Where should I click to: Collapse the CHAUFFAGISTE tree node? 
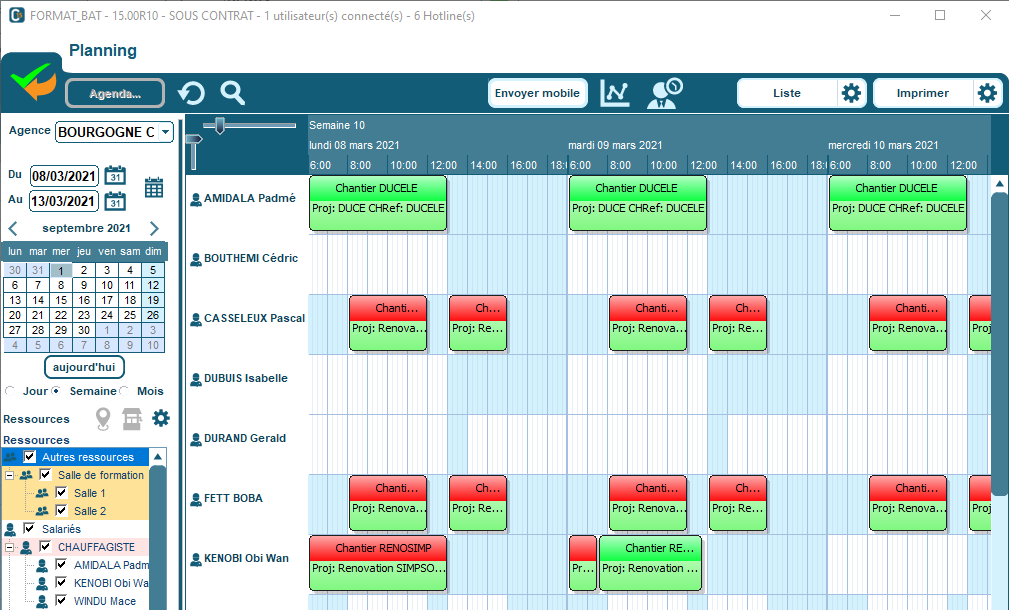pos(10,547)
